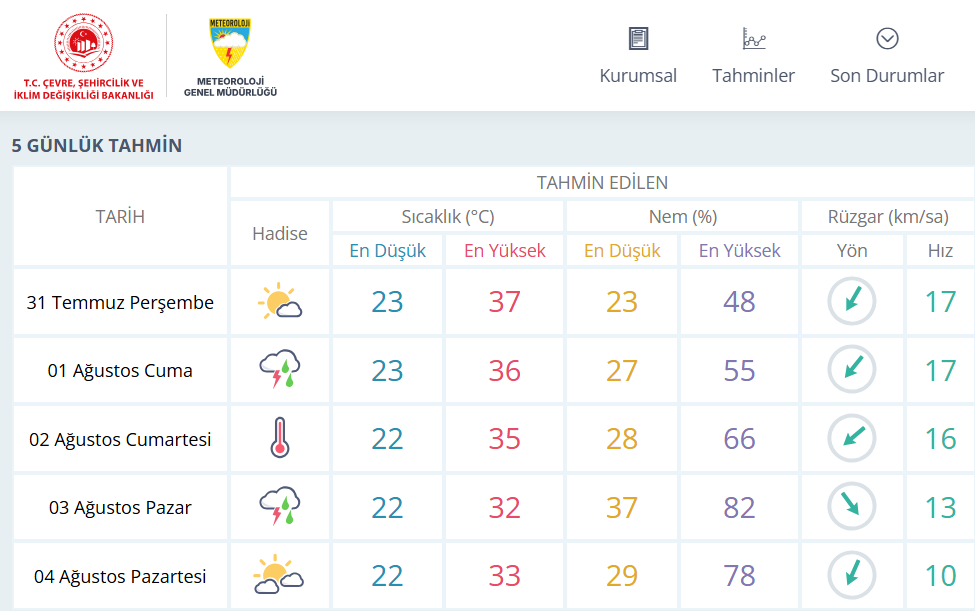975x611 pixels.
Task: Click the sunny cloudy icon for 04 Ağustos Pazartesi
Action: [279, 575]
